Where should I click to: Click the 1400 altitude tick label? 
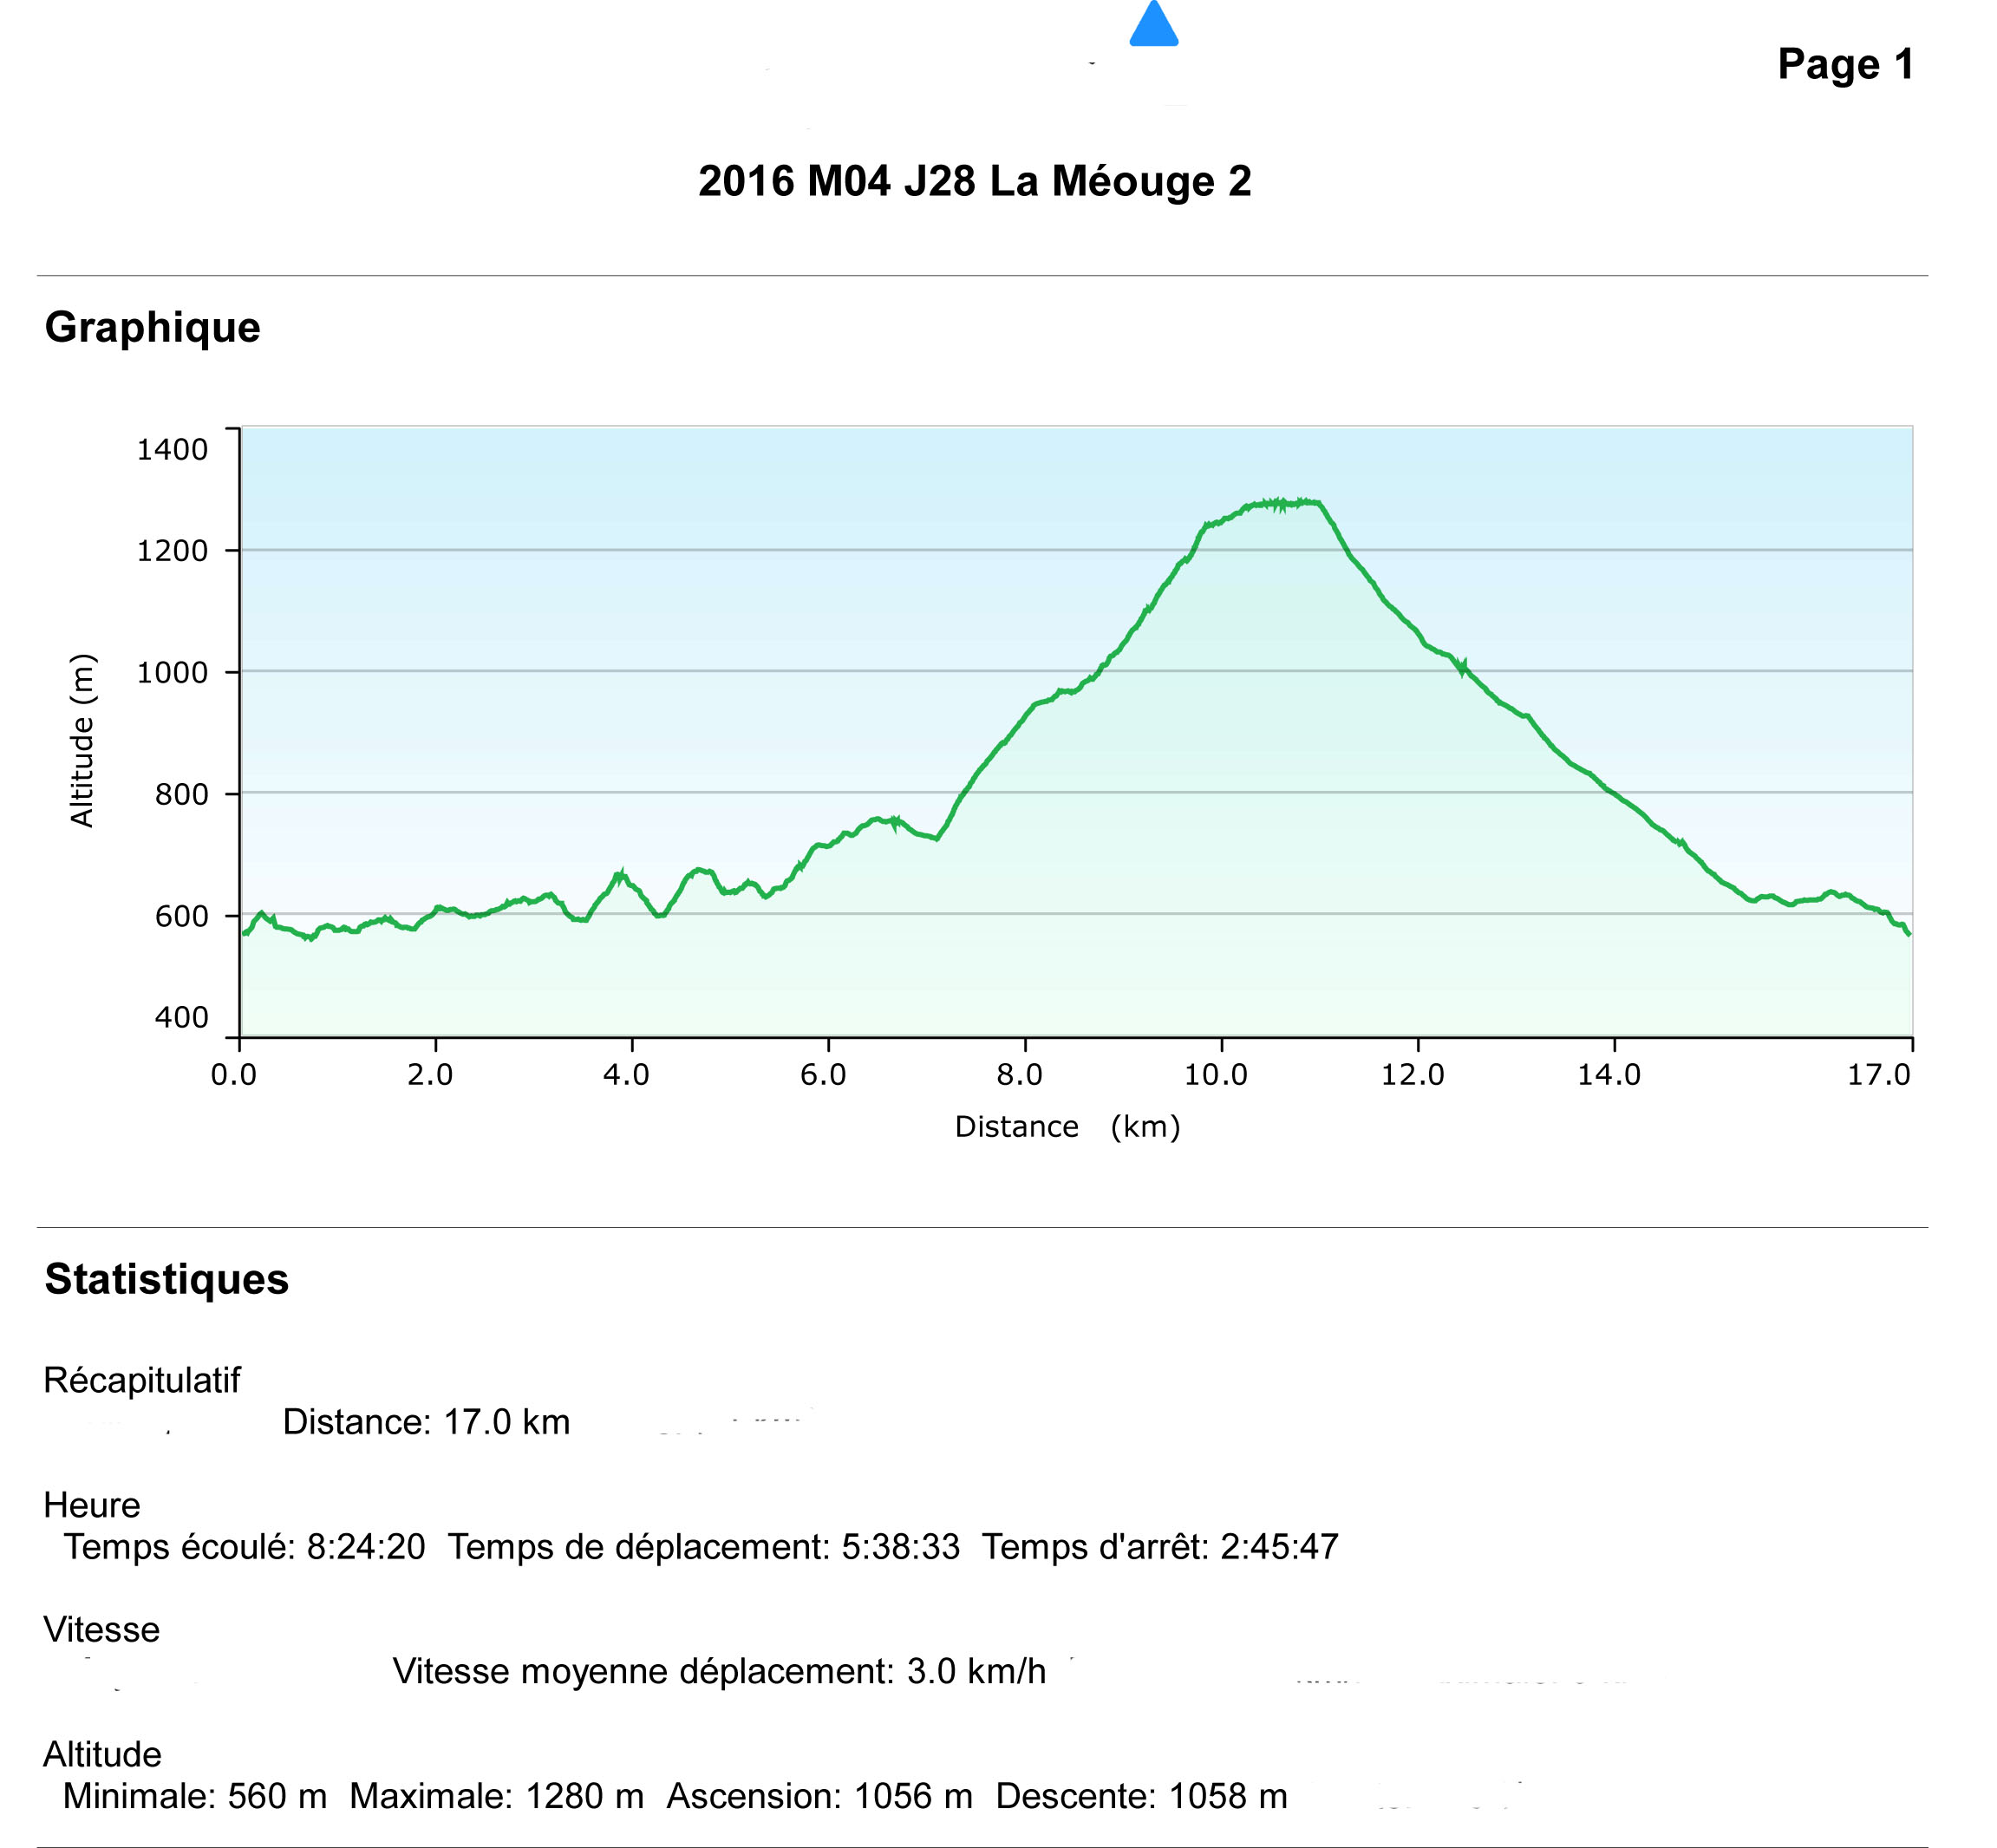click(172, 450)
